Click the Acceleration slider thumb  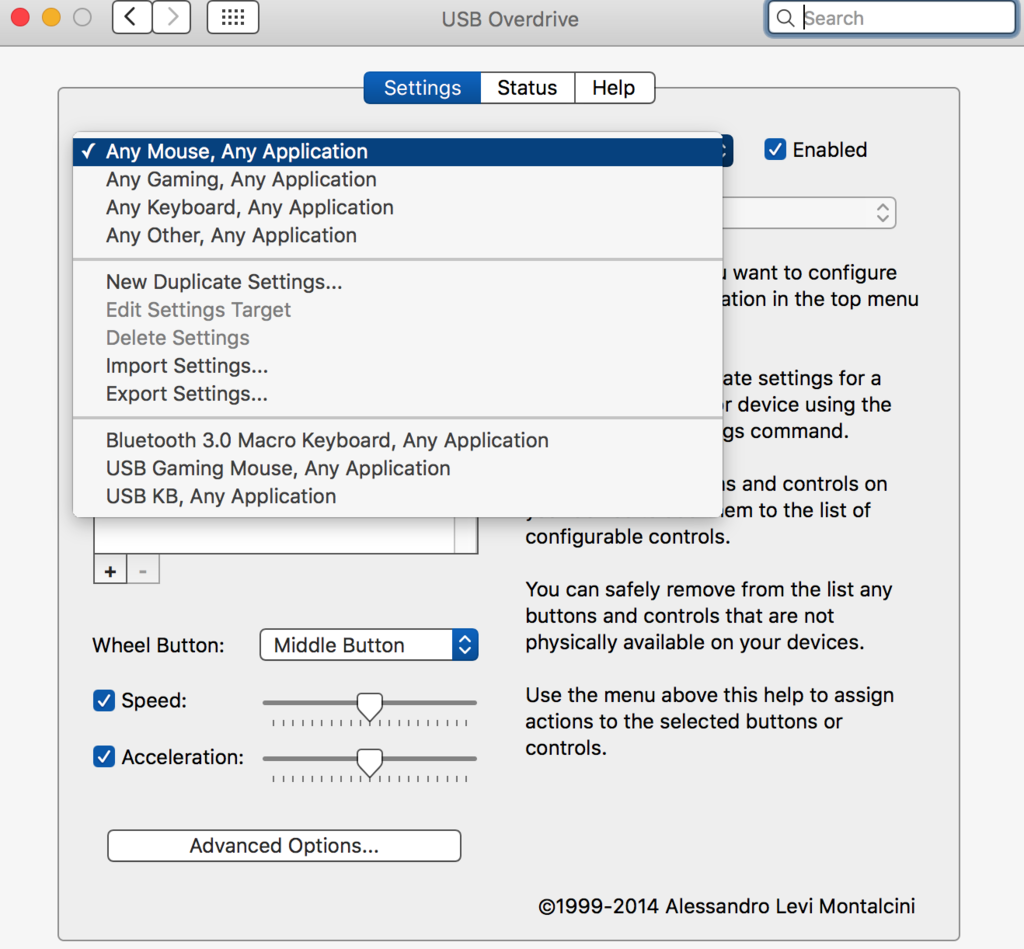tap(370, 763)
